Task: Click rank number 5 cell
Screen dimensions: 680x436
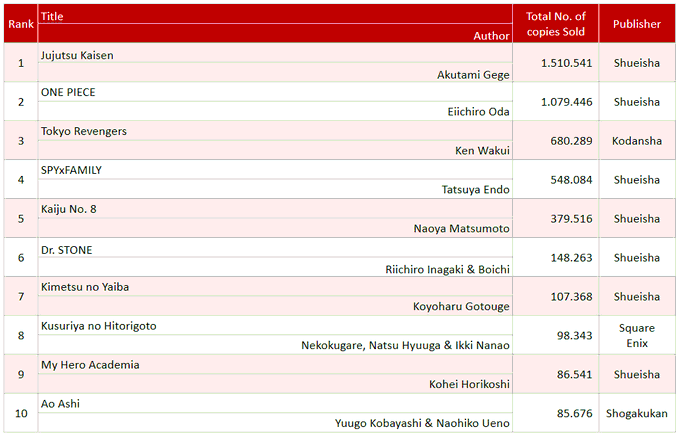Action: (21, 219)
